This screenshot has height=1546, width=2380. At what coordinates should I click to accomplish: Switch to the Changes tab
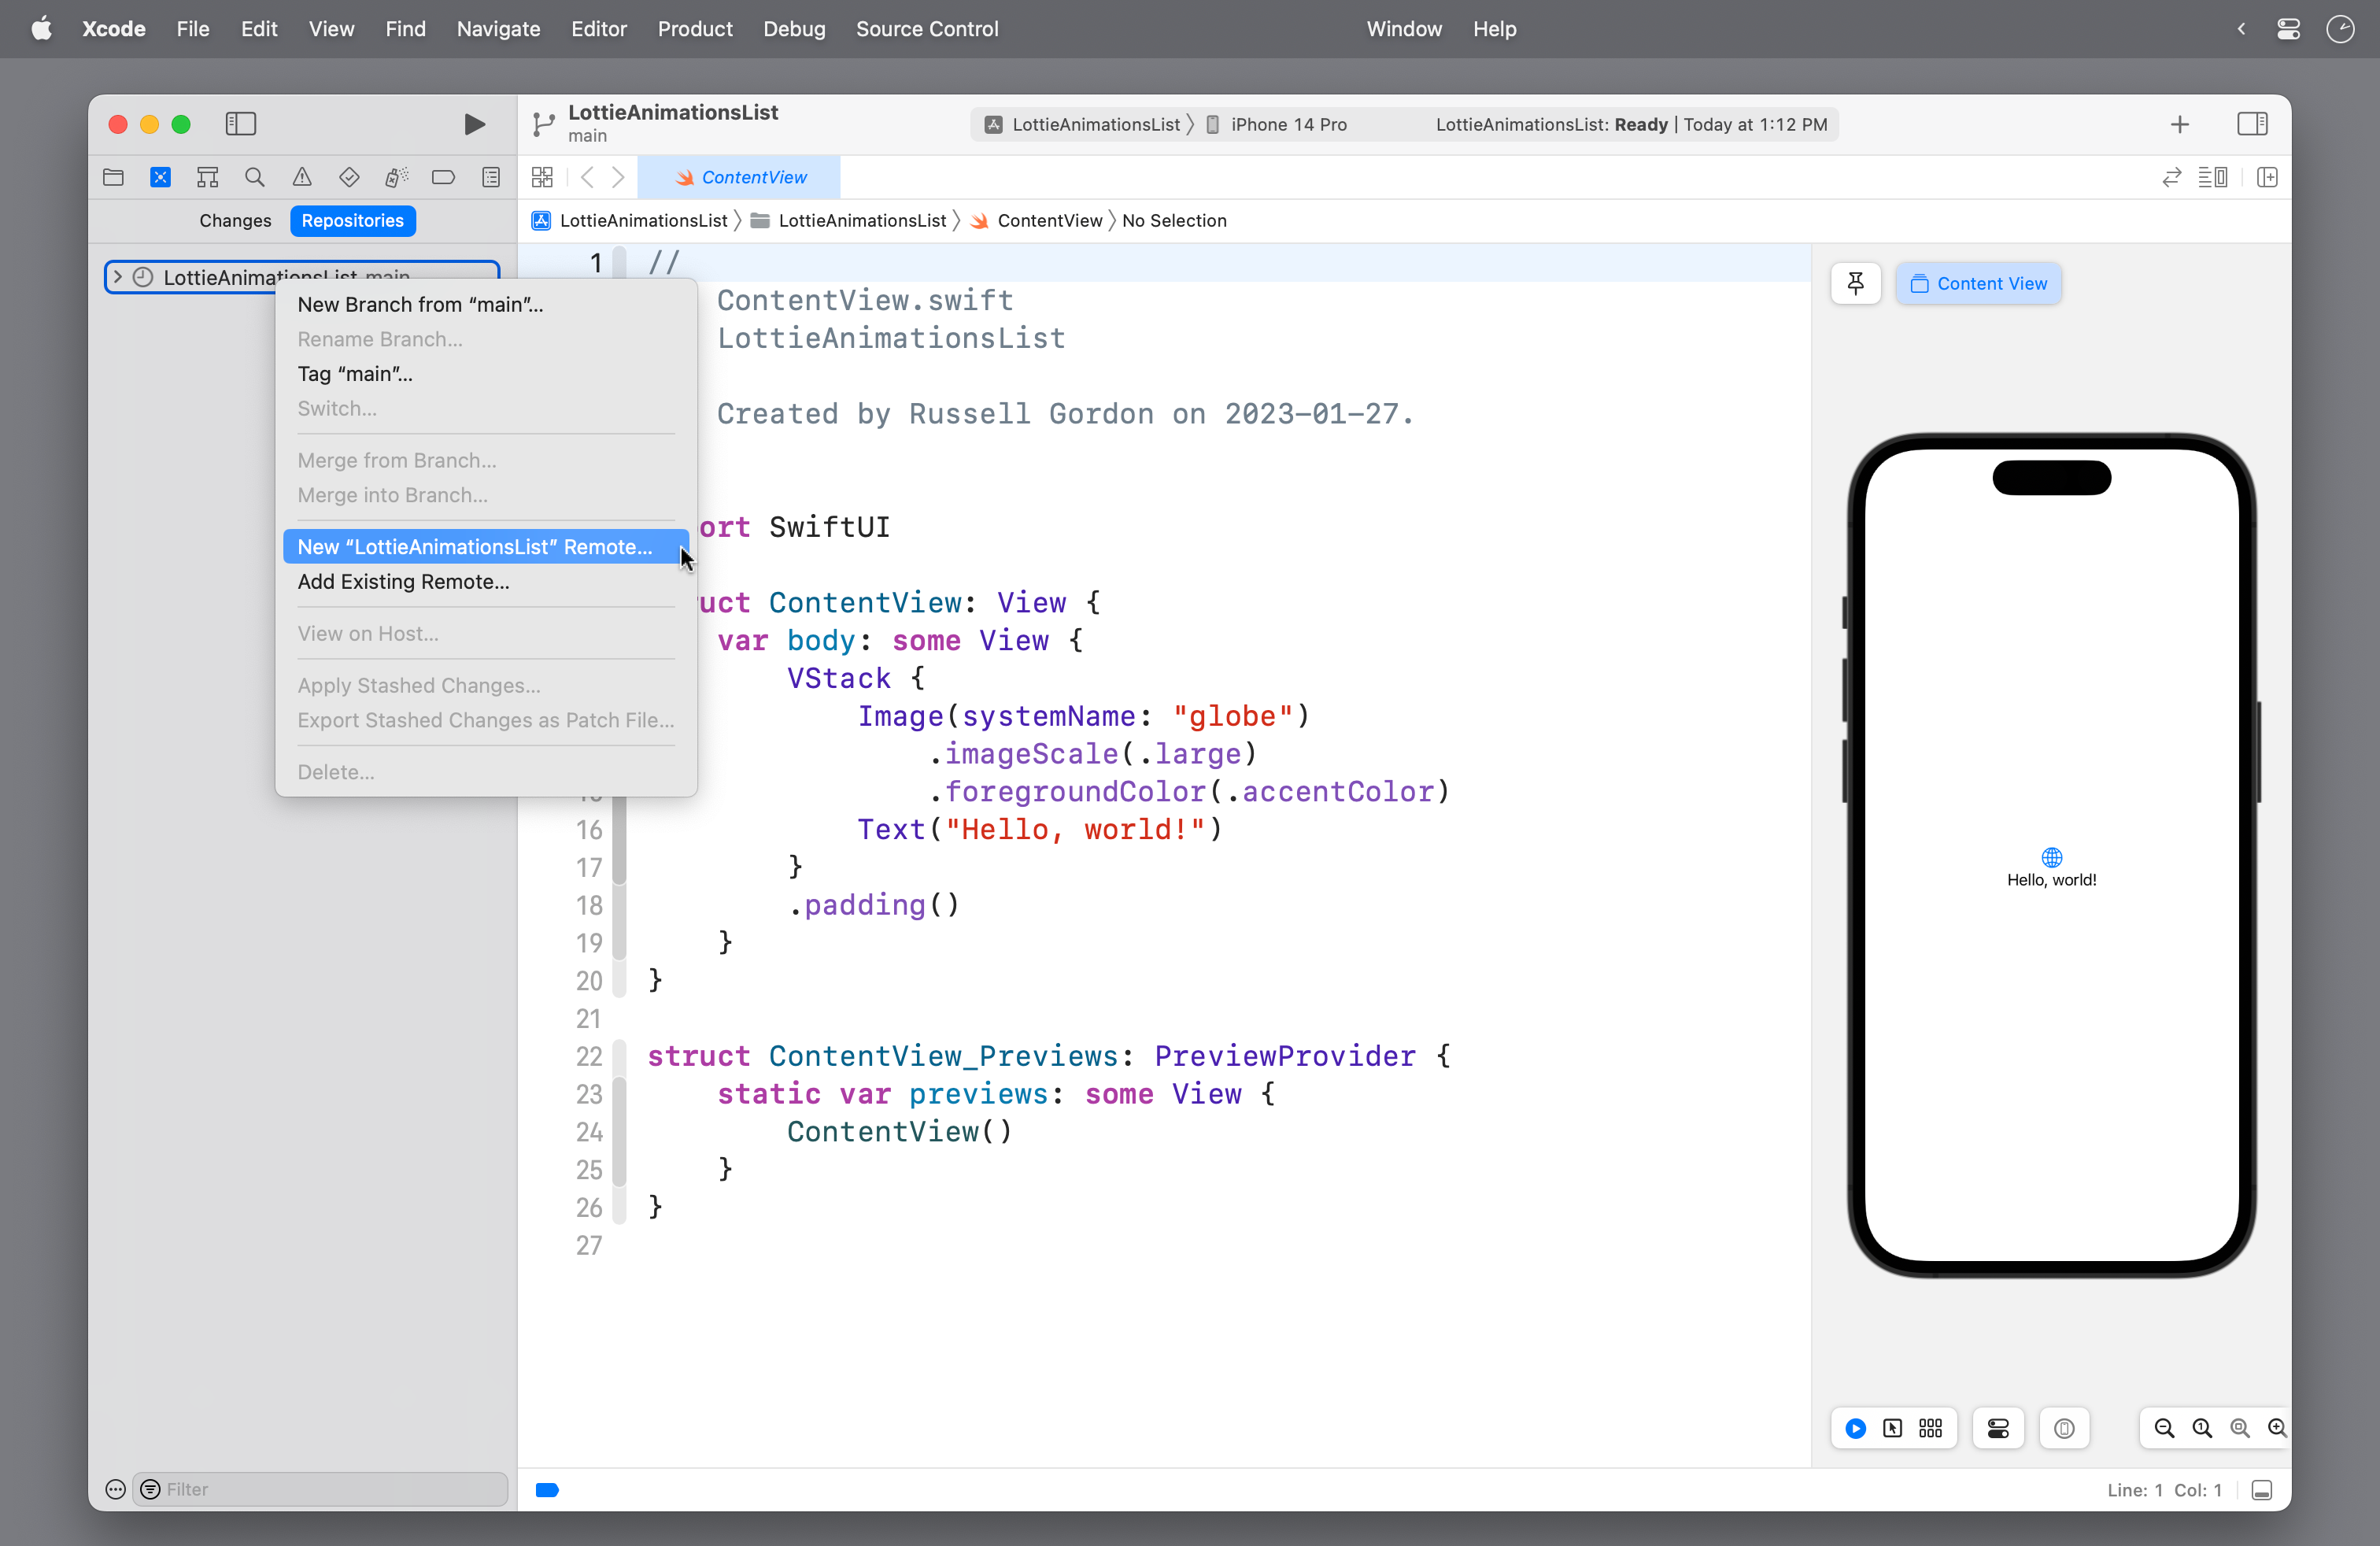point(235,221)
